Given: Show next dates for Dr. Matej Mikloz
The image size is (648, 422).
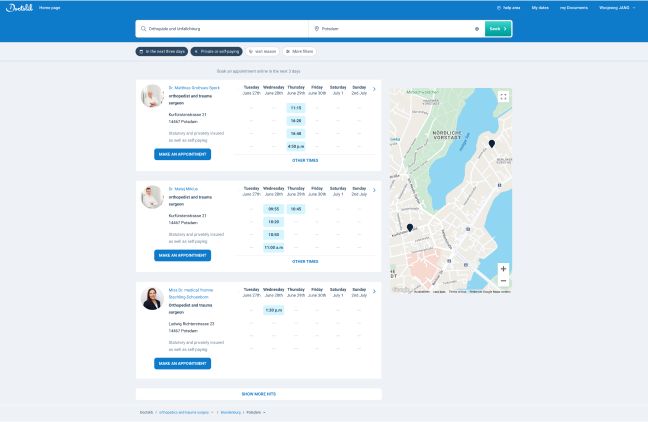Looking at the screenshot, I should pos(374,190).
